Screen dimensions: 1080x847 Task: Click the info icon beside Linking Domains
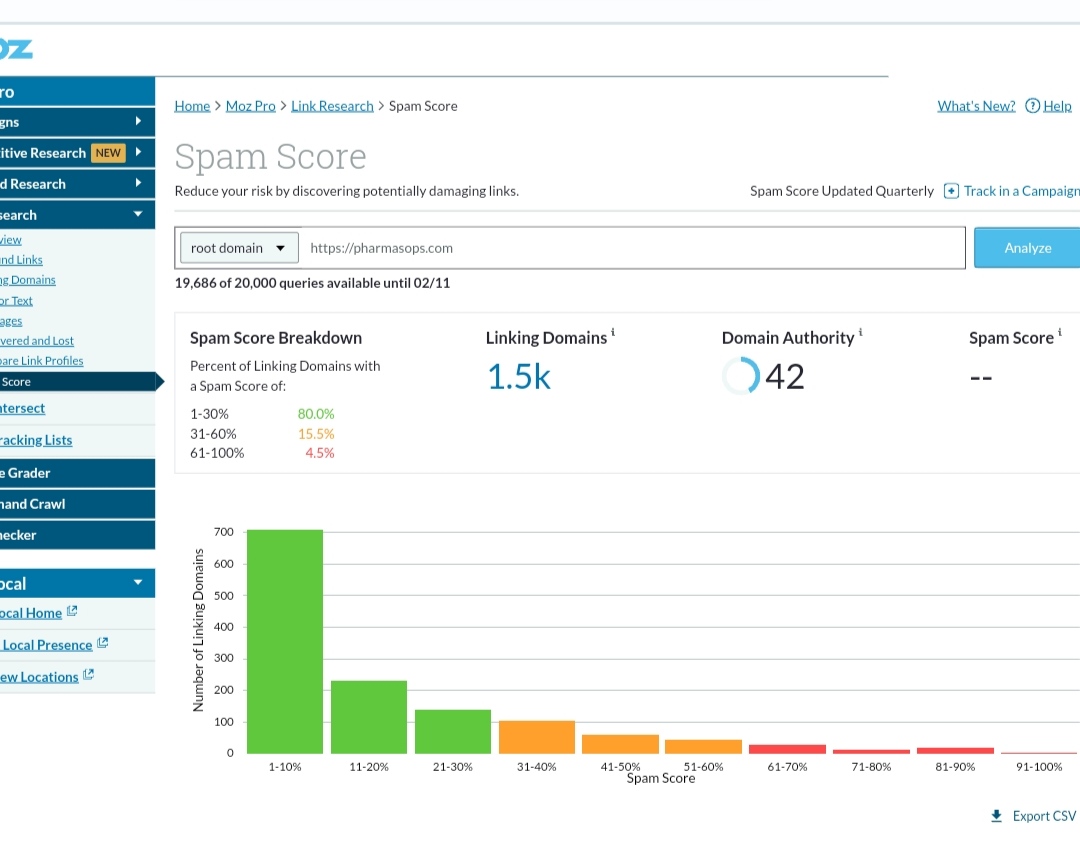(x=612, y=331)
